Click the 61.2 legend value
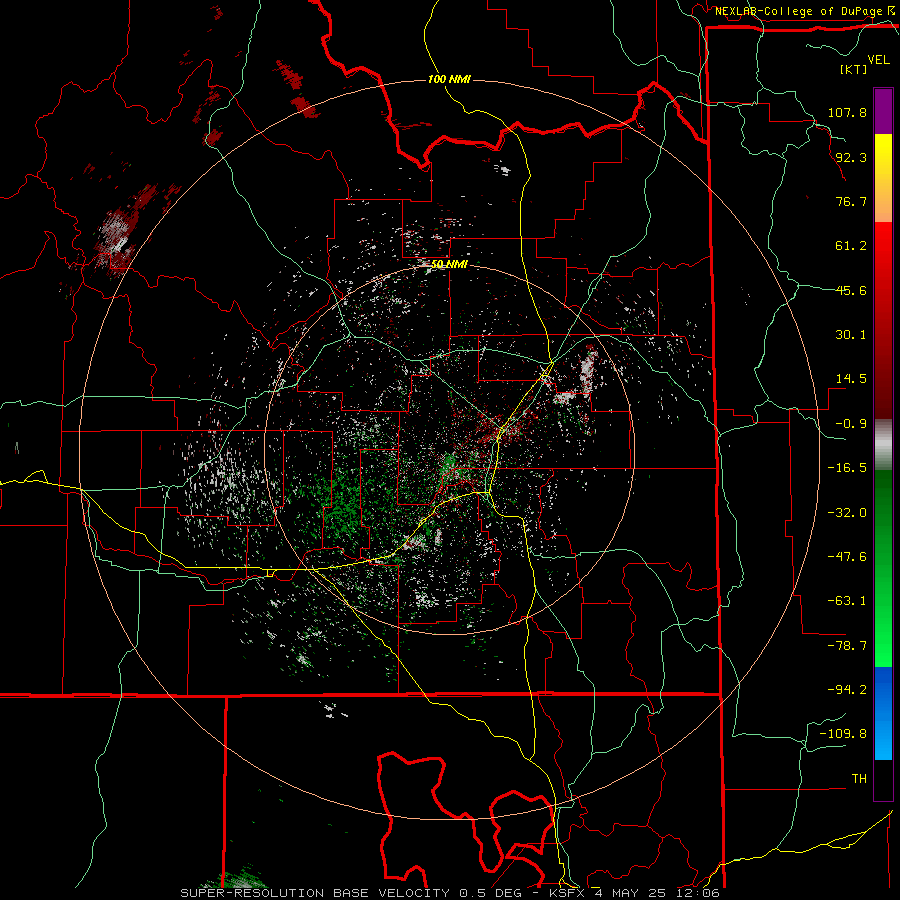Screen dimensions: 900x900 click(851, 246)
